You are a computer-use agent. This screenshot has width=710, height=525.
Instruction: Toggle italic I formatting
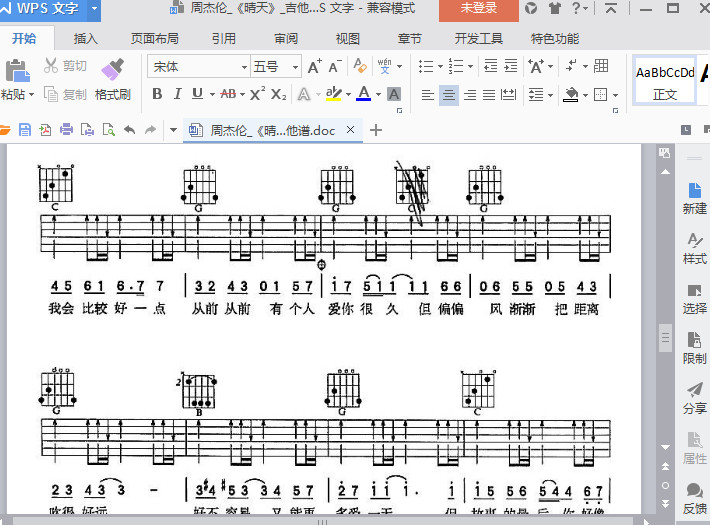coord(178,94)
